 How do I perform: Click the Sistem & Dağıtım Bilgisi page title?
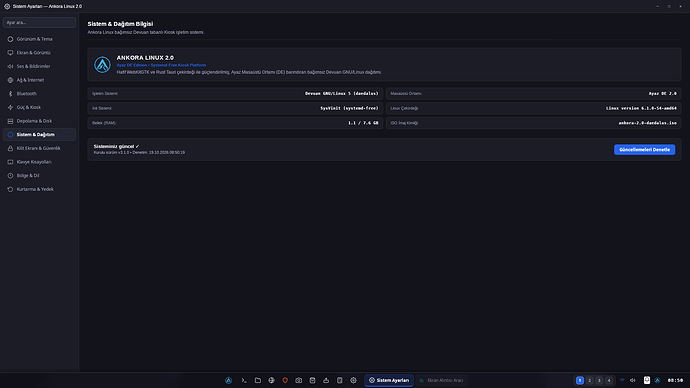point(120,24)
